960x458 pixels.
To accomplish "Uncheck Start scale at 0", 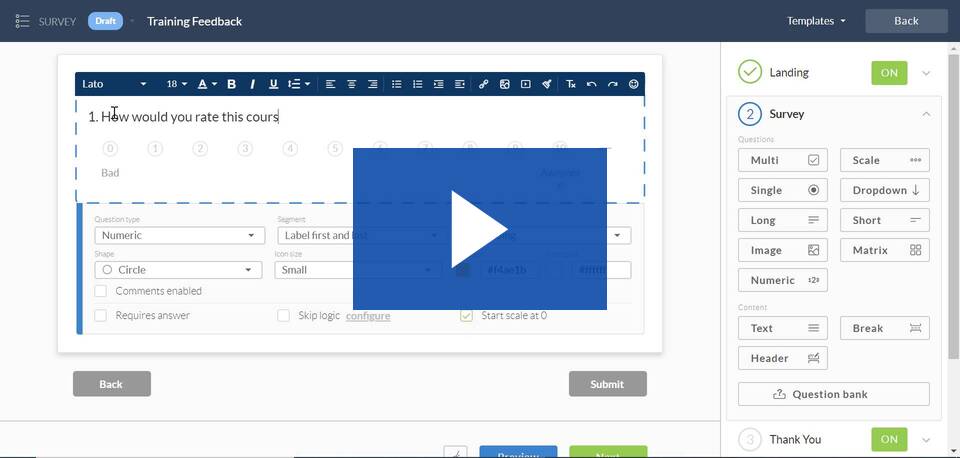I will [467, 315].
